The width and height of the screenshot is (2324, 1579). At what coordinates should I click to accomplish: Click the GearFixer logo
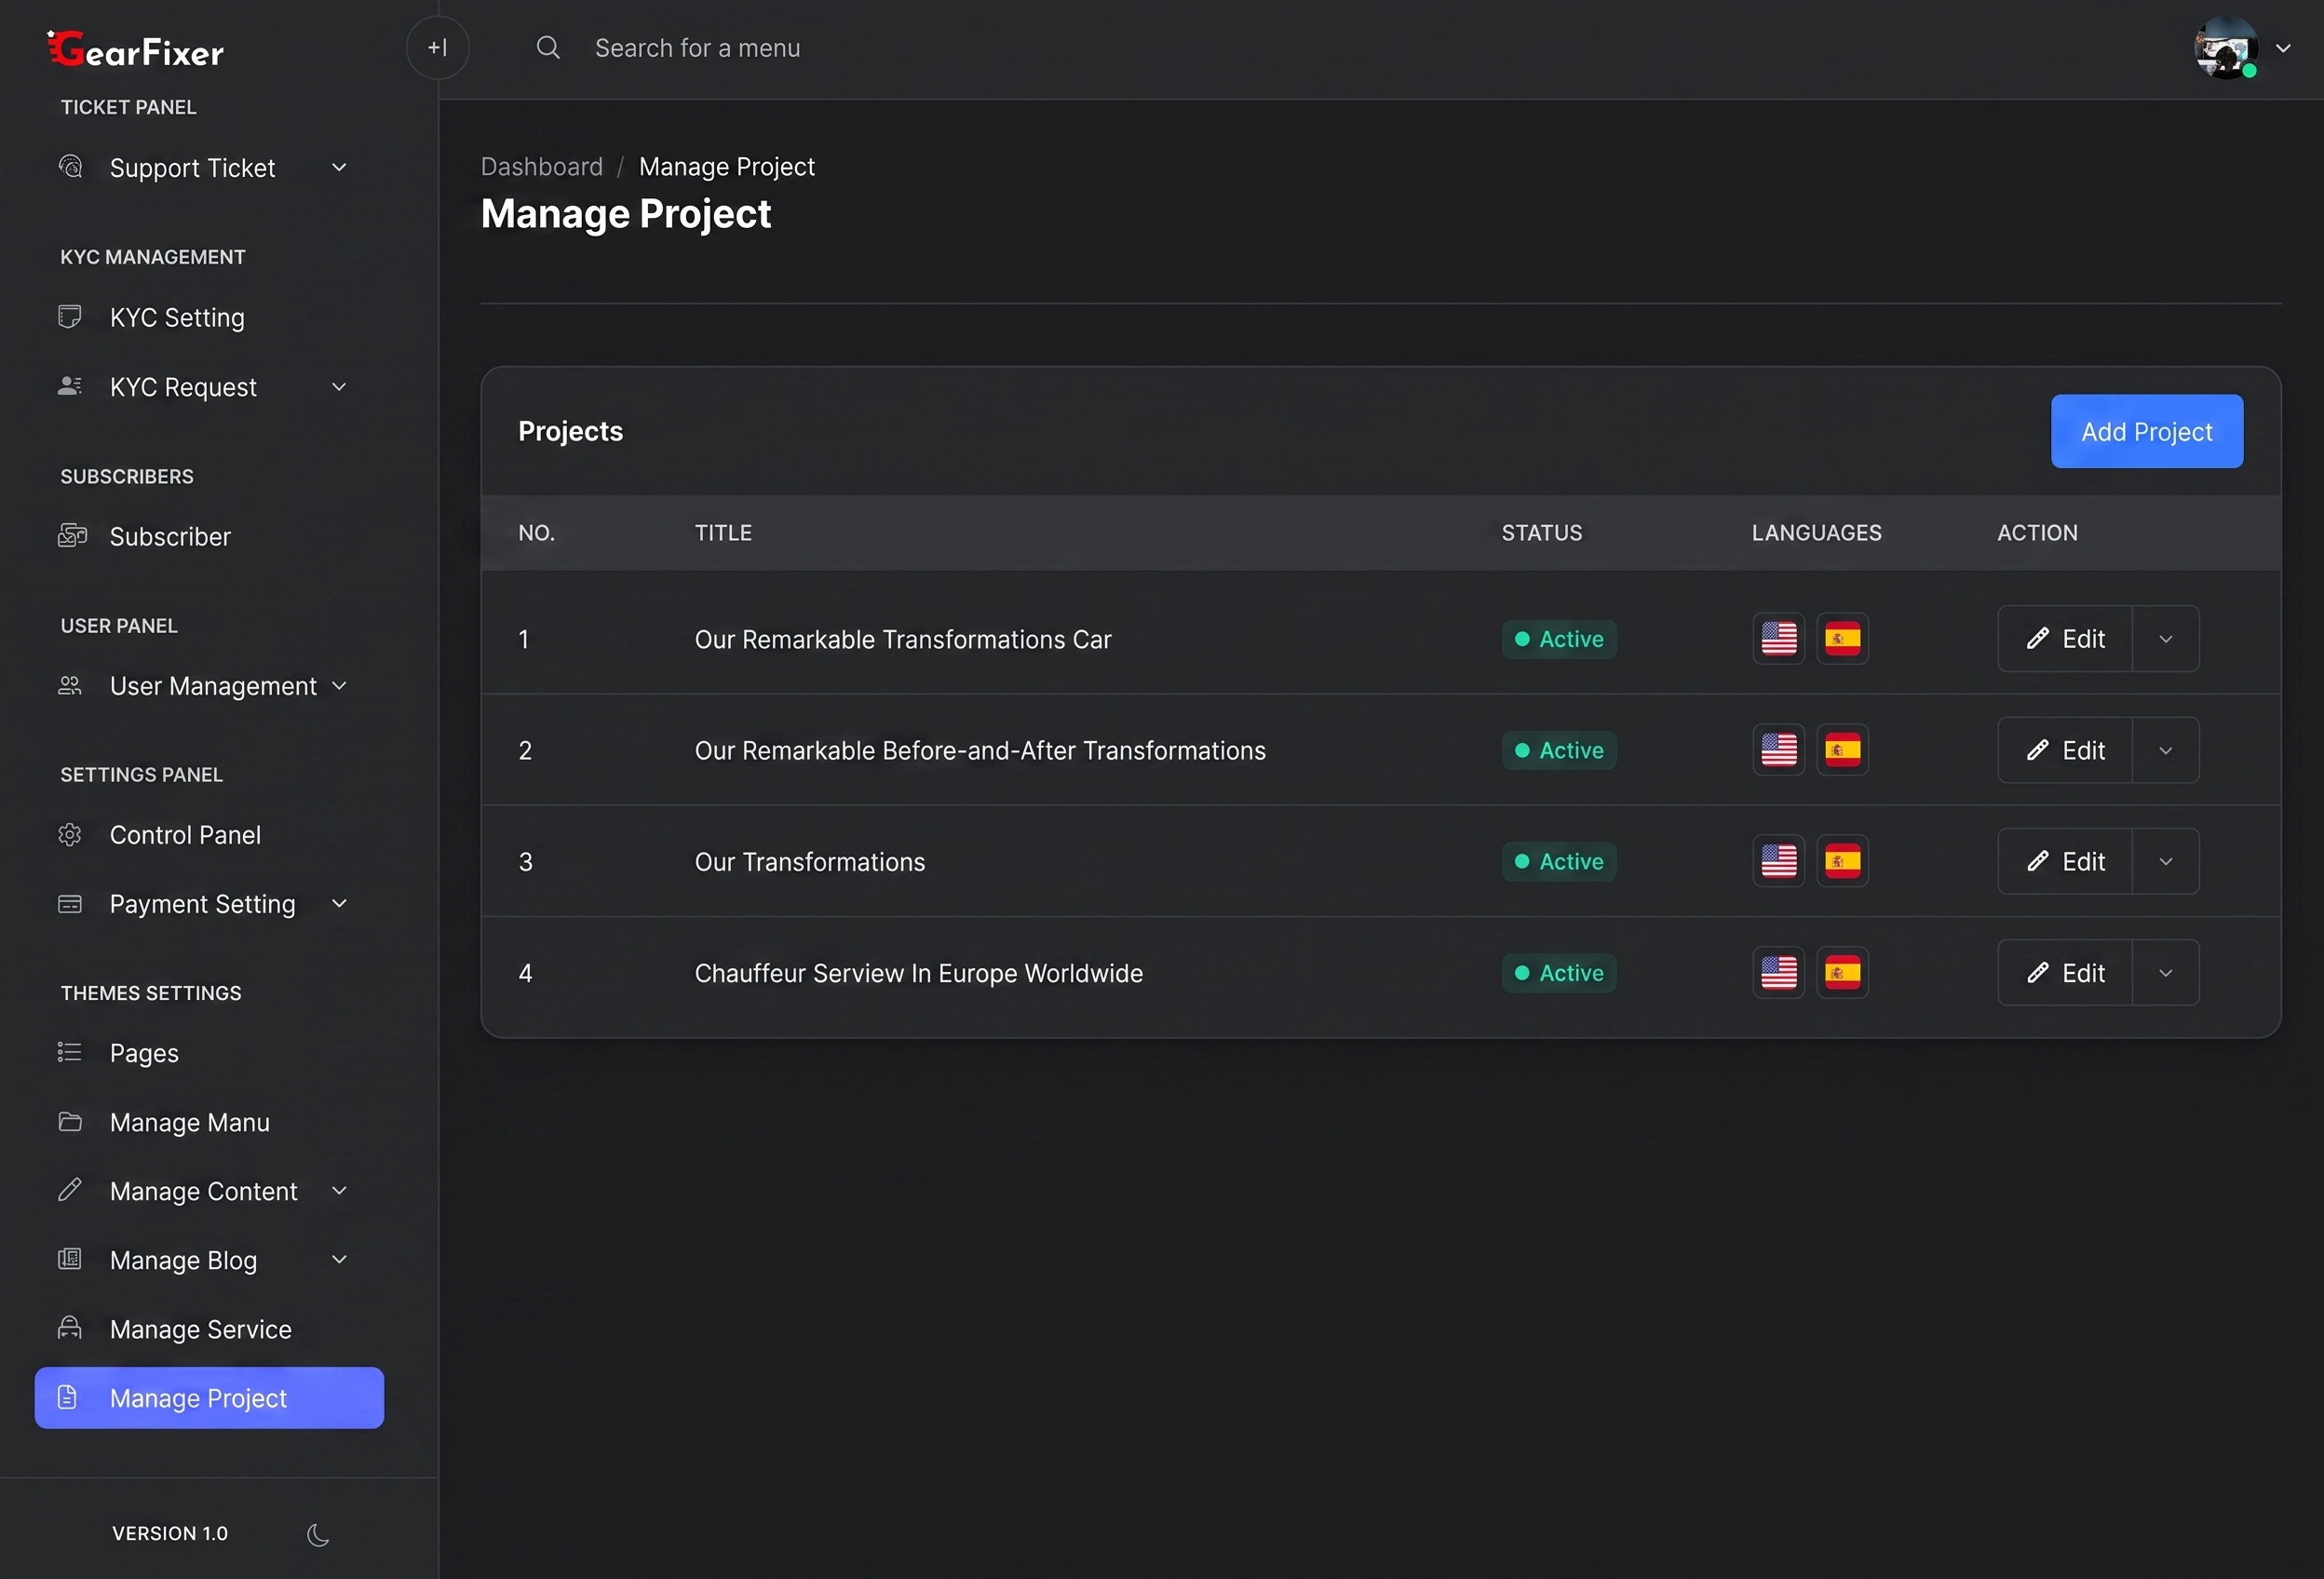pyautogui.click(x=135, y=49)
